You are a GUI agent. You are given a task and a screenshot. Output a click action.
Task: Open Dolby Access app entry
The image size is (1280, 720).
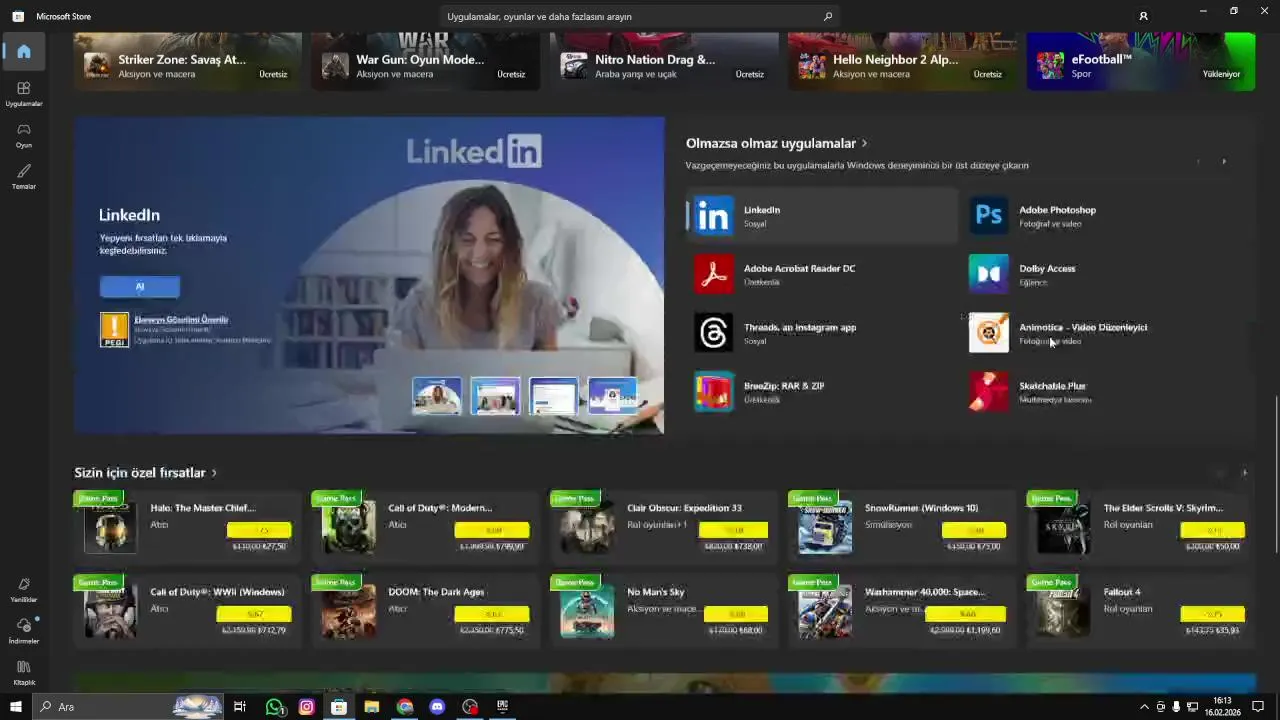(1097, 275)
